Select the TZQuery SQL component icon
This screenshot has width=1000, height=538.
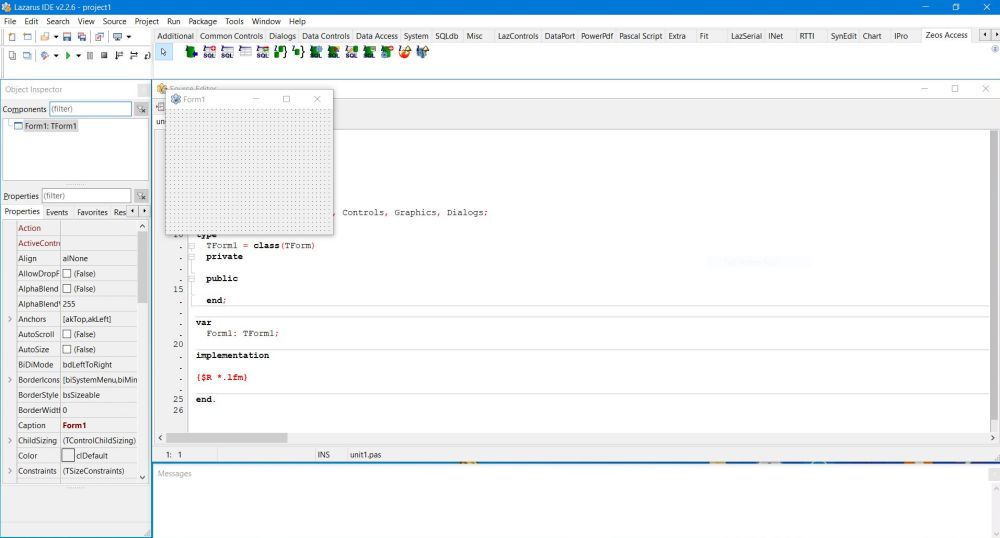[x=227, y=52]
